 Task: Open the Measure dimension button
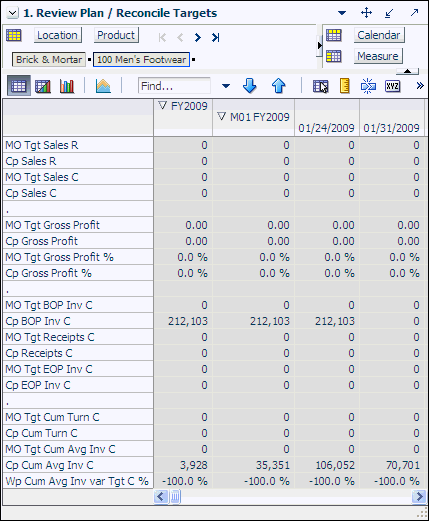point(378,56)
